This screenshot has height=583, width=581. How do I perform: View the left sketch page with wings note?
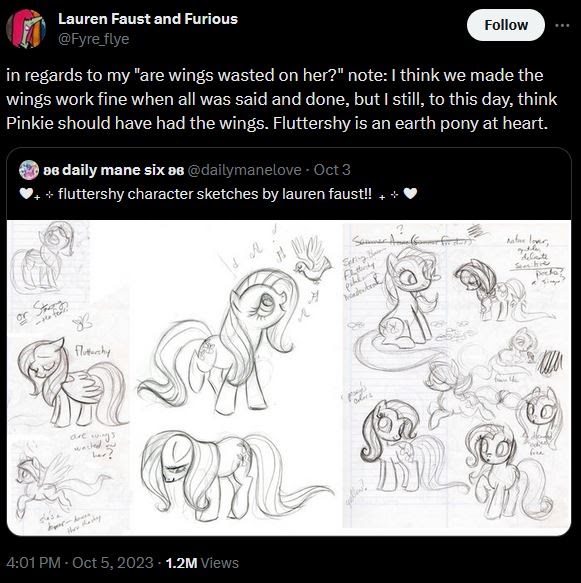tap(68, 375)
